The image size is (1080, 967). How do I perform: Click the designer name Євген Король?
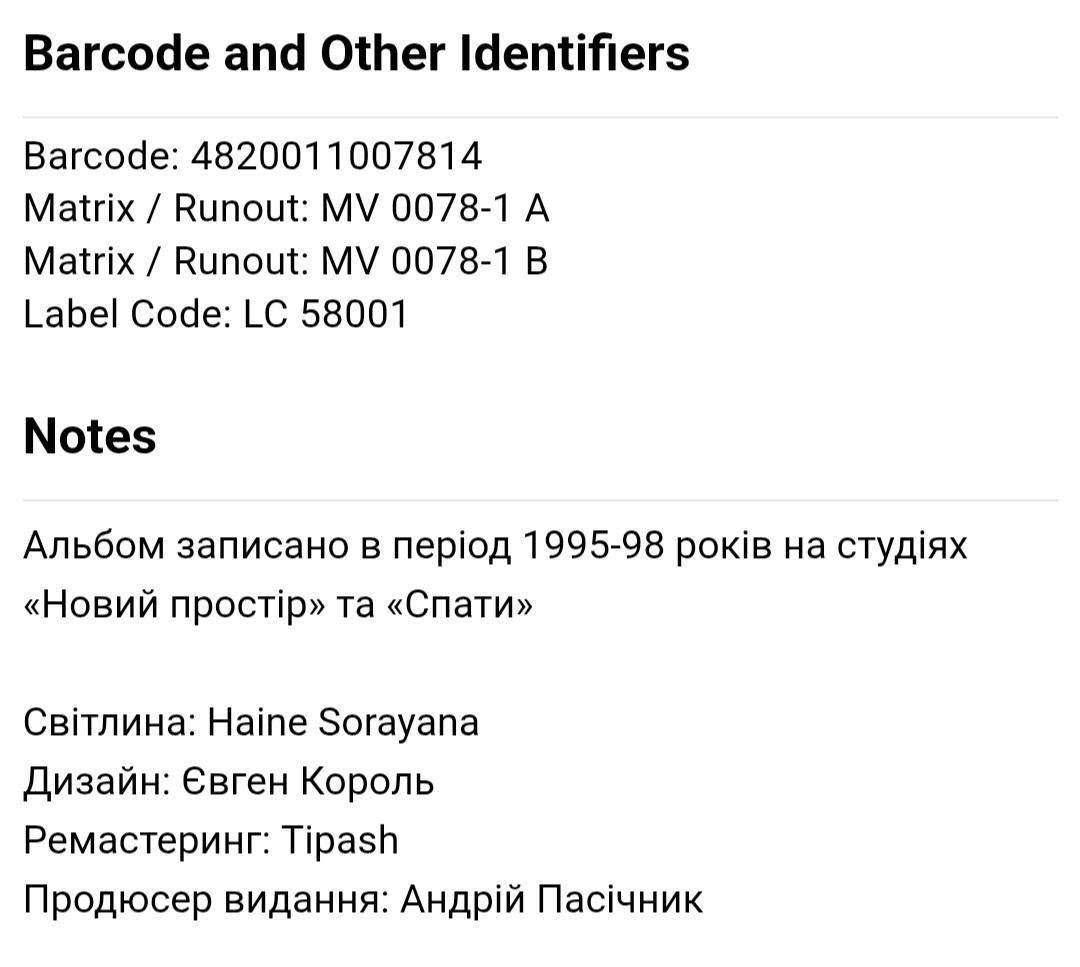tap(308, 782)
